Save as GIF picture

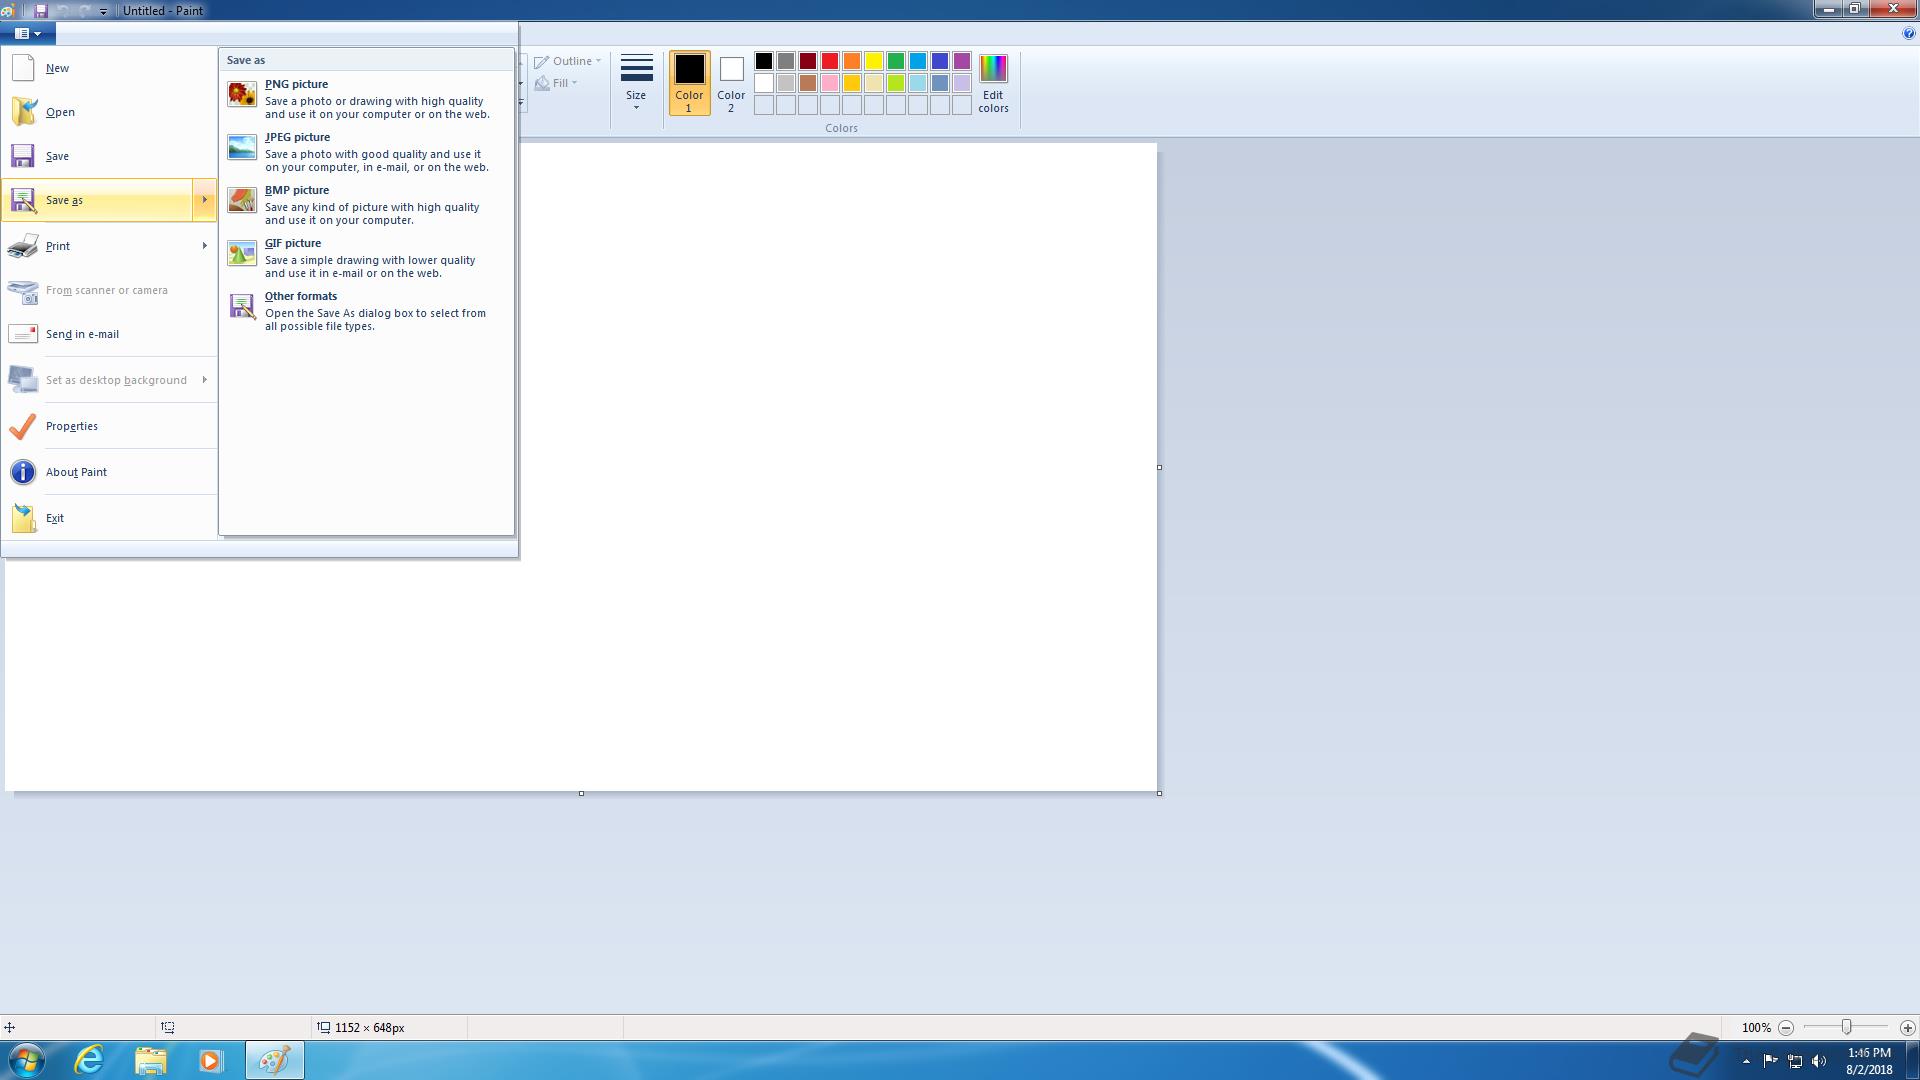pyautogui.click(x=366, y=257)
